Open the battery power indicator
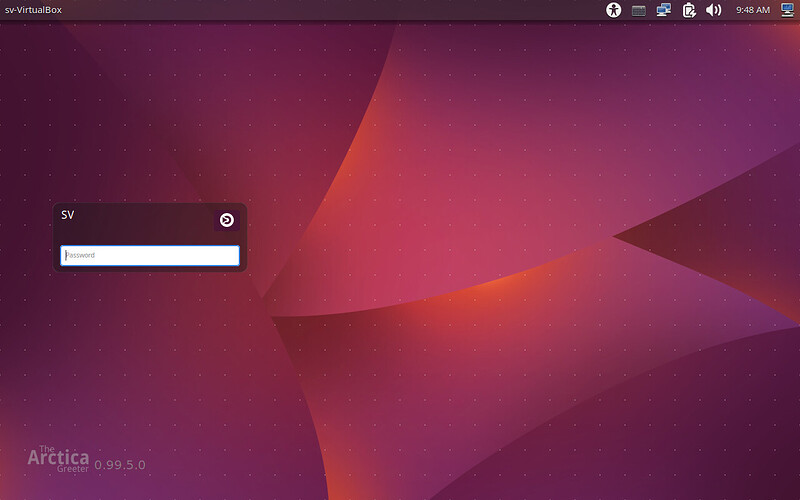The height and width of the screenshot is (500, 800). click(689, 10)
